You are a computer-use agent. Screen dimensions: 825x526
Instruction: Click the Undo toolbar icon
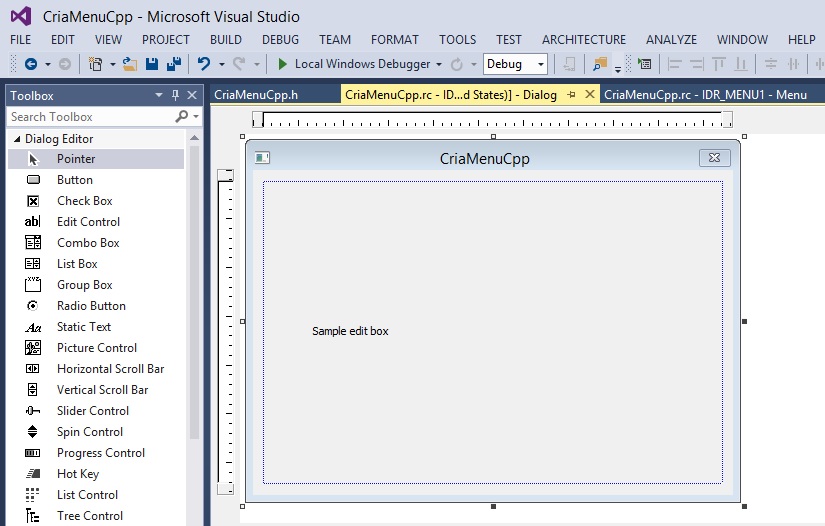pyautogui.click(x=204, y=64)
